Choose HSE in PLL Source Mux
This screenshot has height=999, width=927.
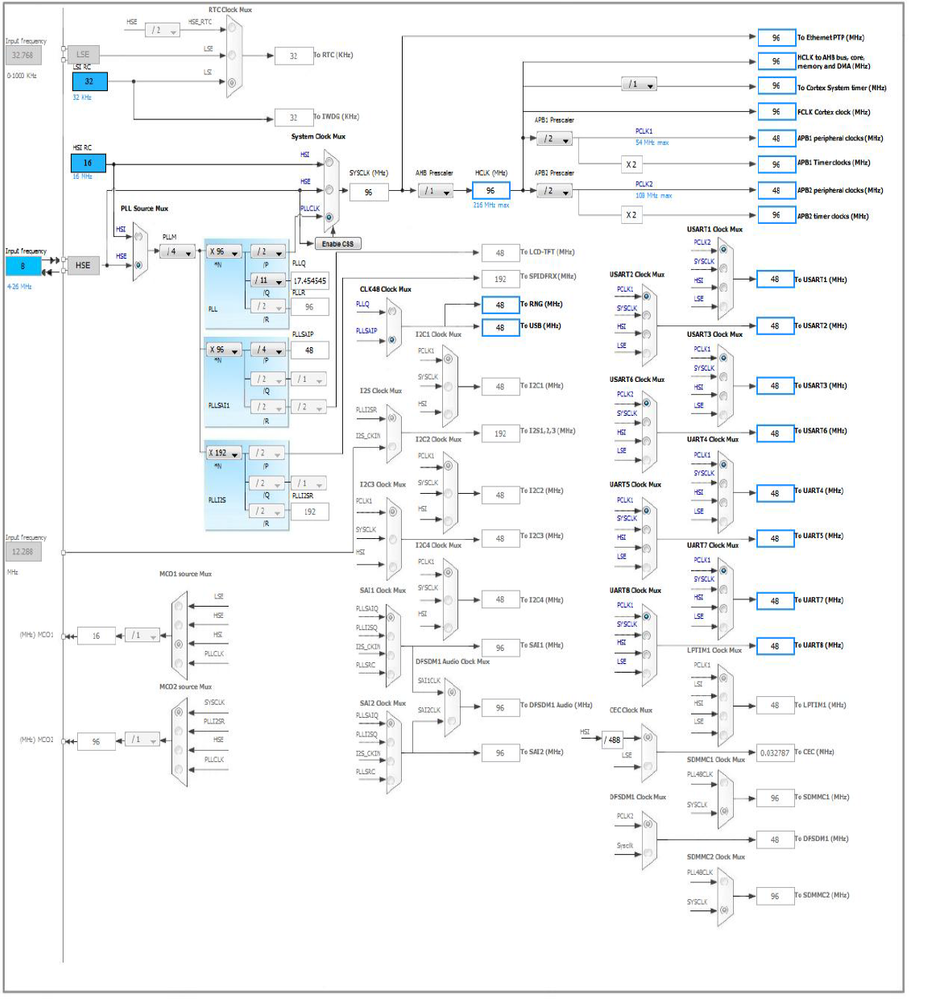pos(138,264)
